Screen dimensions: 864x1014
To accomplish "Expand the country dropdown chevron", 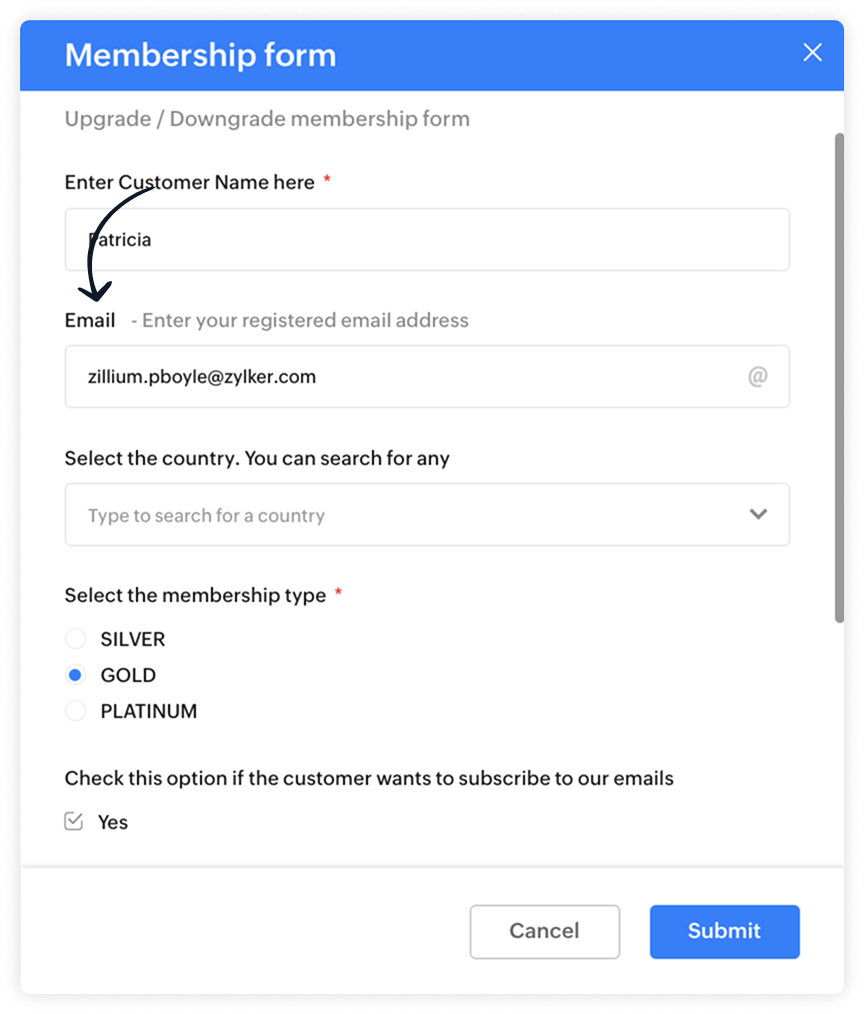I will click(758, 514).
